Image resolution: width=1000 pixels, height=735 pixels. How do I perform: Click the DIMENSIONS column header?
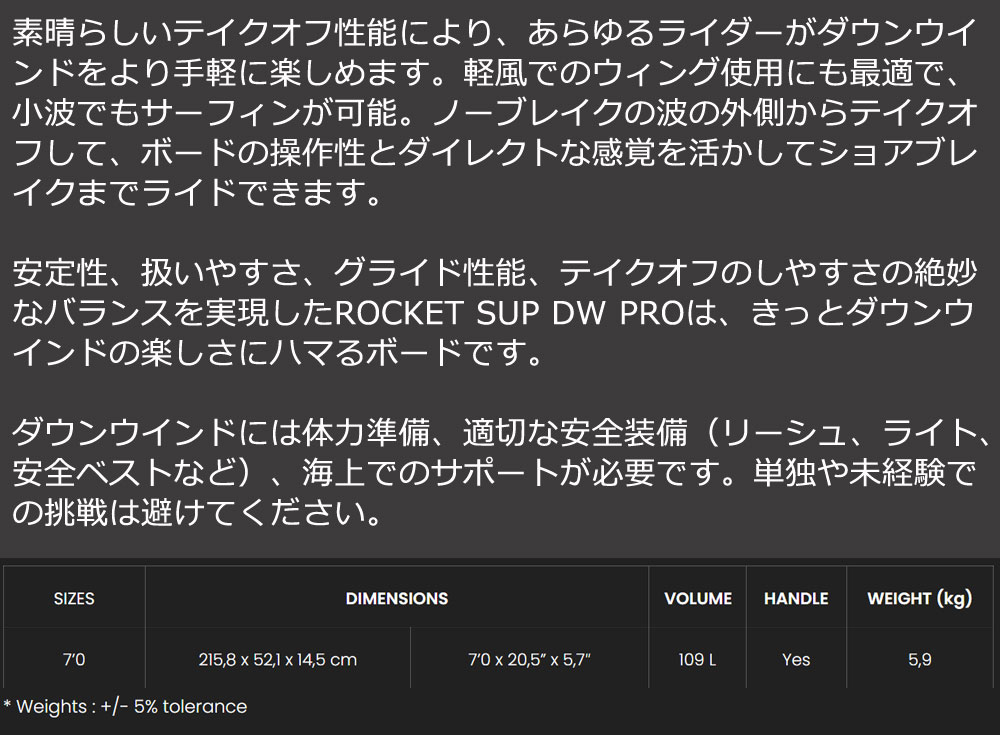(396, 598)
